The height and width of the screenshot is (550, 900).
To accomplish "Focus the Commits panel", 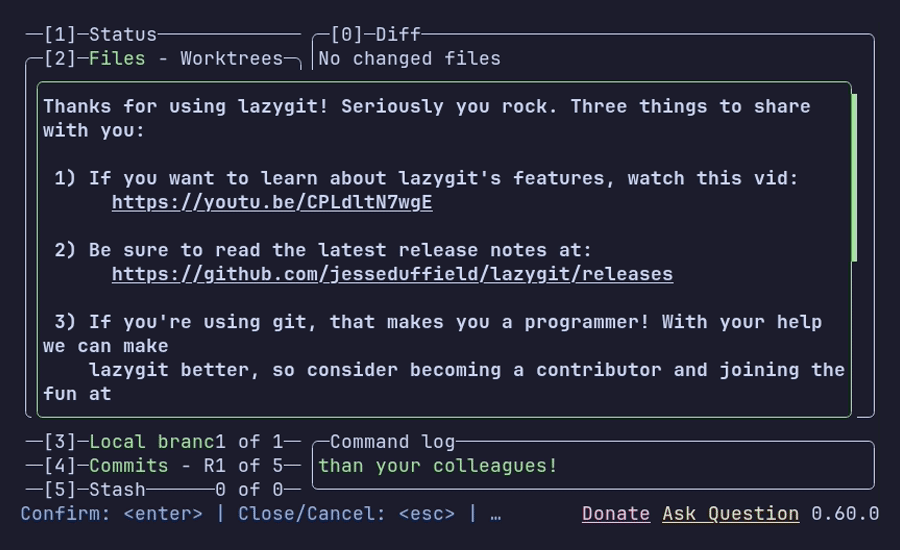I will [129, 466].
